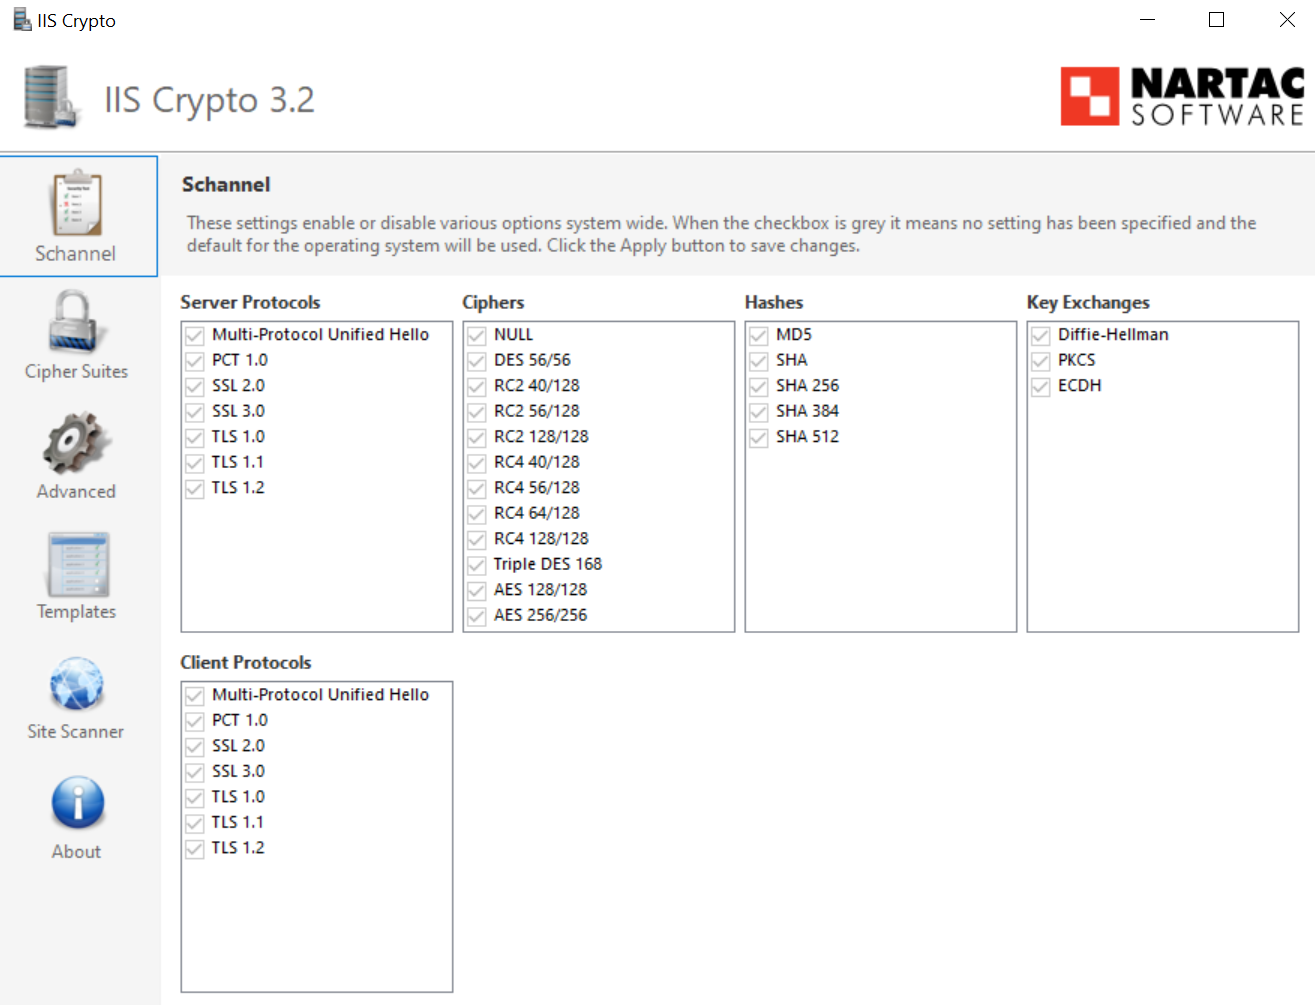
Task: Open the Schannel section icon
Action: pos(77,203)
